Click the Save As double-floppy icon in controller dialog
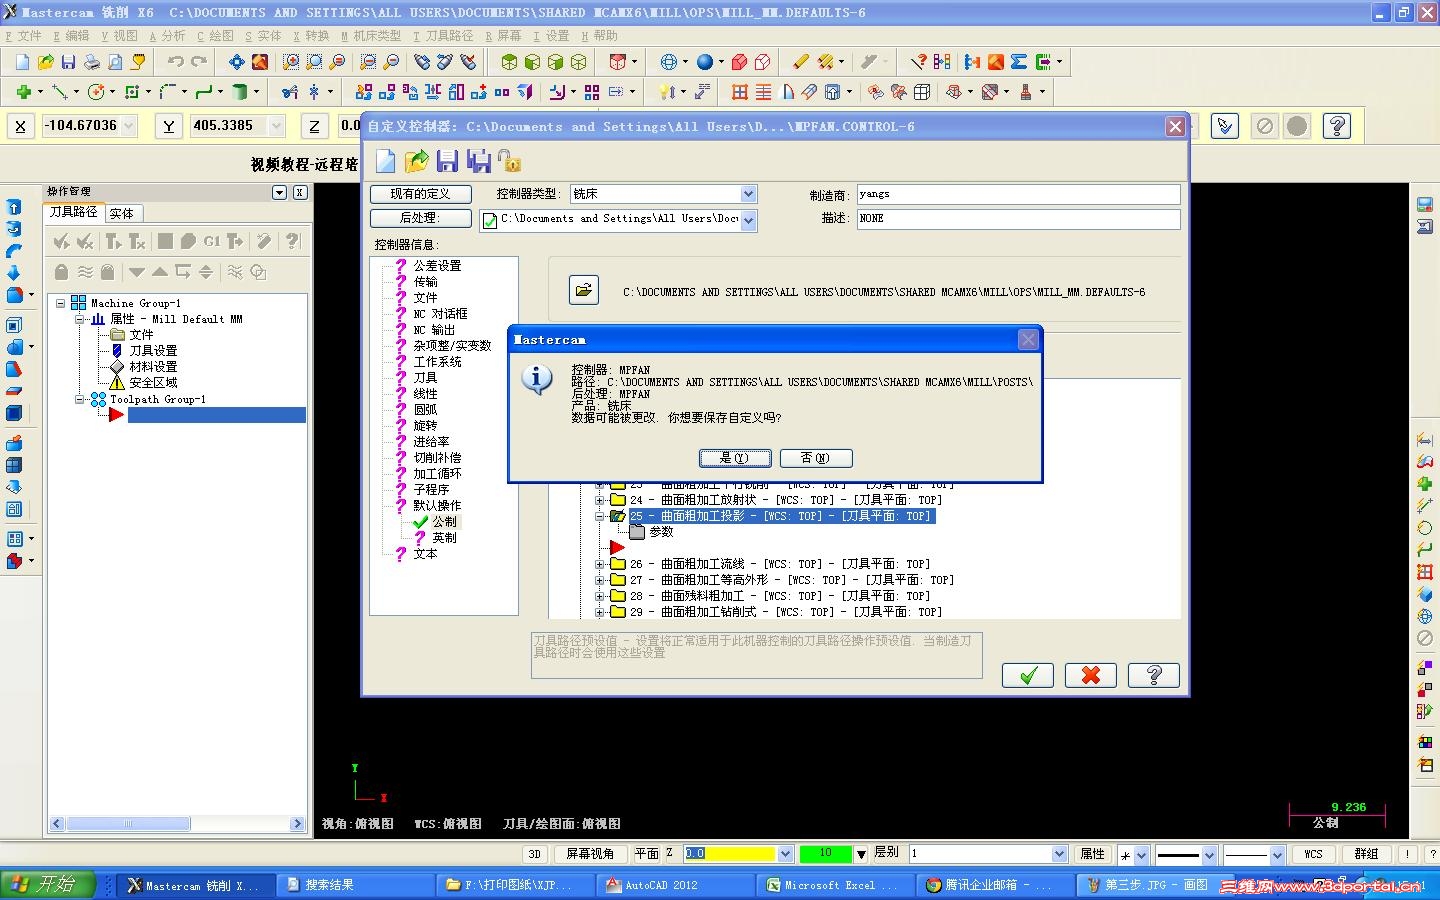Image resolution: width=1440 pixels, height=900 pixels. pos(479,161)
